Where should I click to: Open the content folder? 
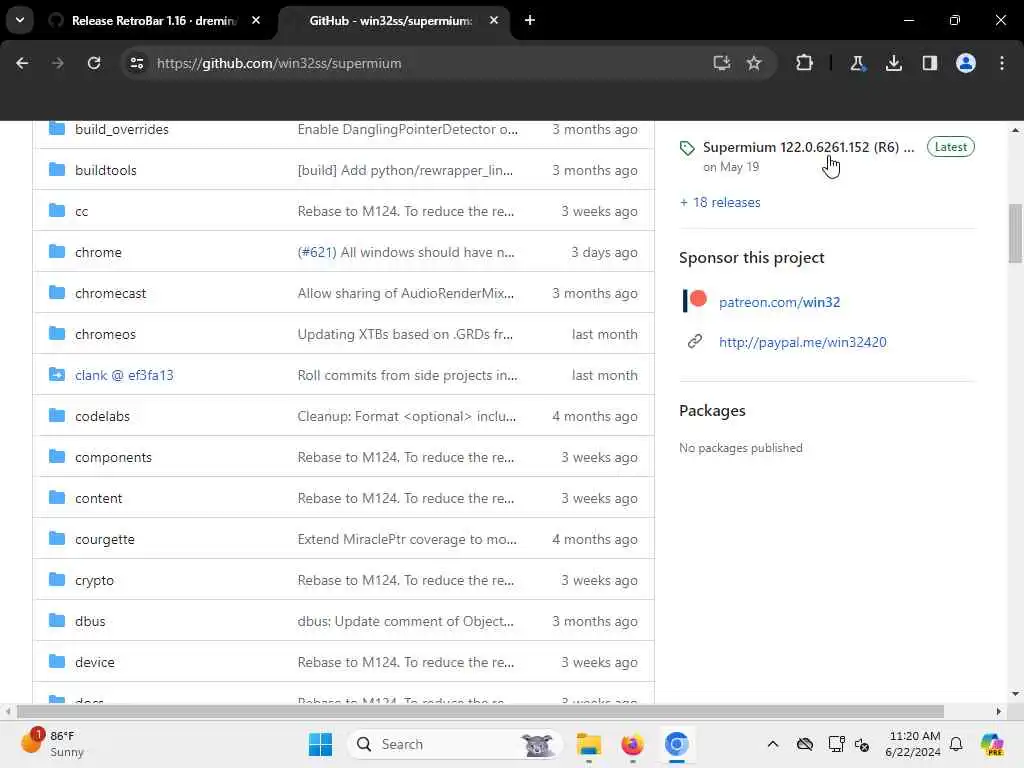click(x=98, y=498)
